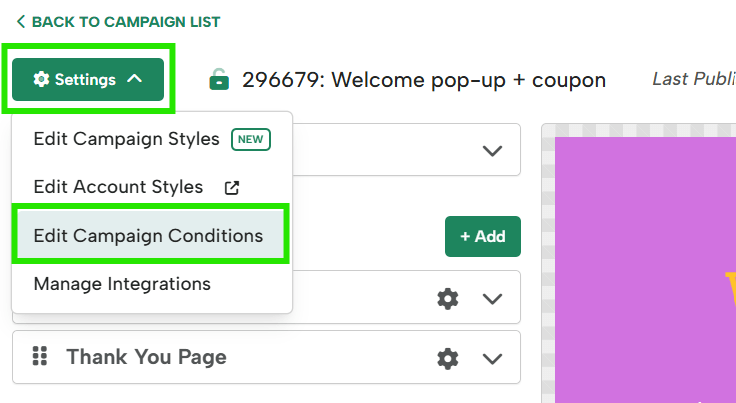The width and height of the screenshot is (736, 403).
Task: Grab the drag handle of Thank You Page
Action: (40, 356)
